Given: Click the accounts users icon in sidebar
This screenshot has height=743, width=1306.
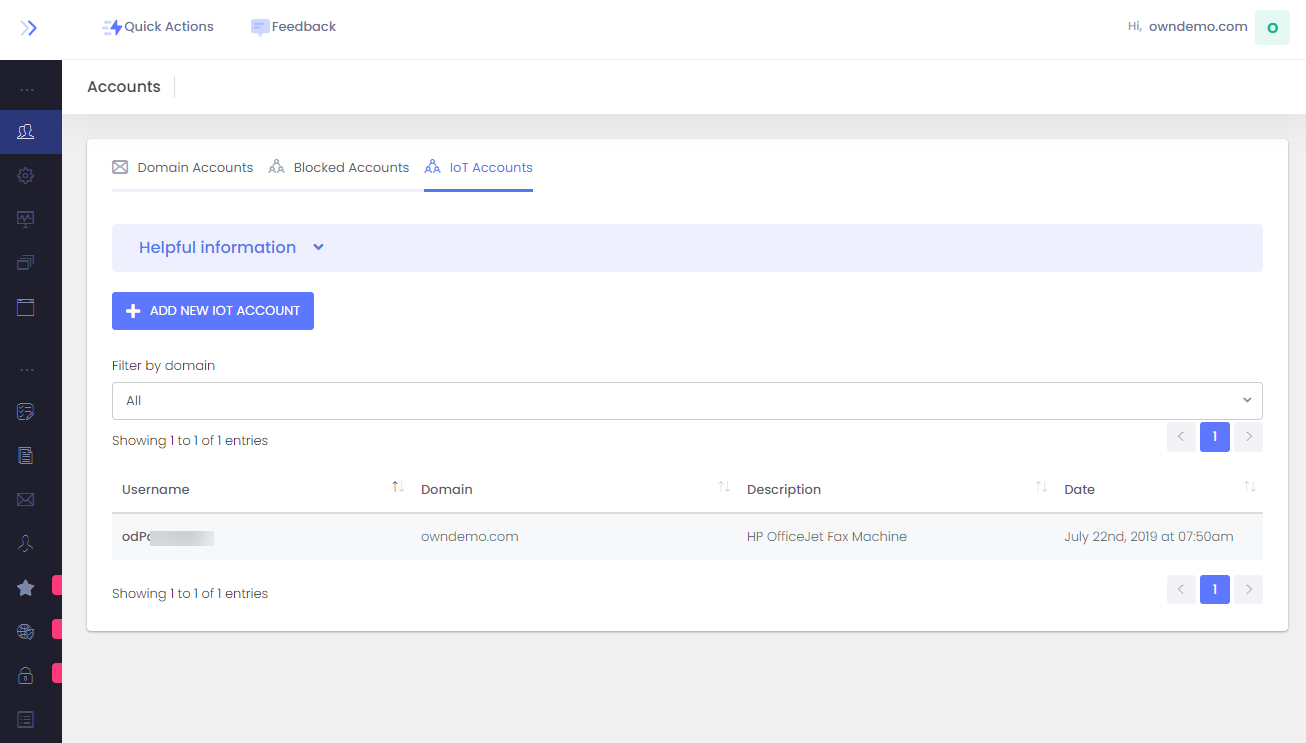Looking at the screenshot, I should [x=26, y=132].
